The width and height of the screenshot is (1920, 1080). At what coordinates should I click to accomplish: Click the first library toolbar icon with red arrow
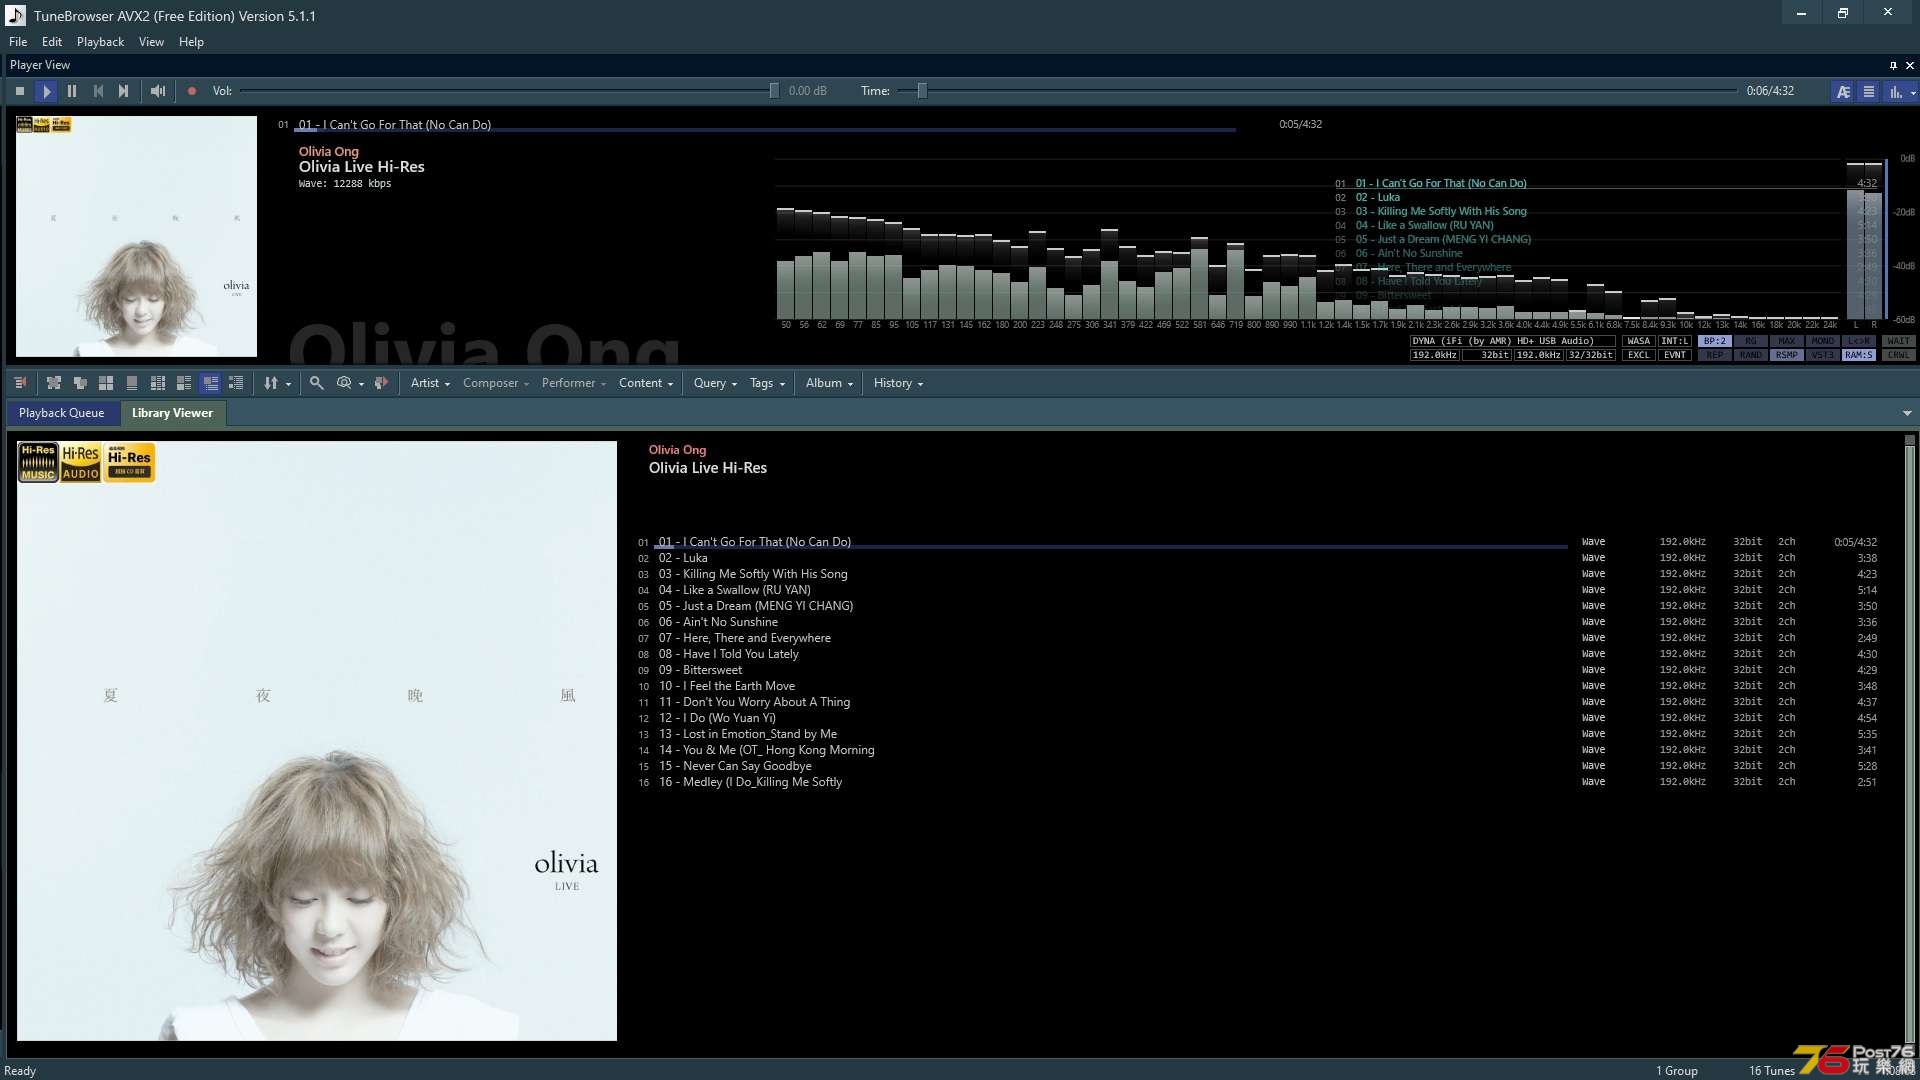(21, 383)
